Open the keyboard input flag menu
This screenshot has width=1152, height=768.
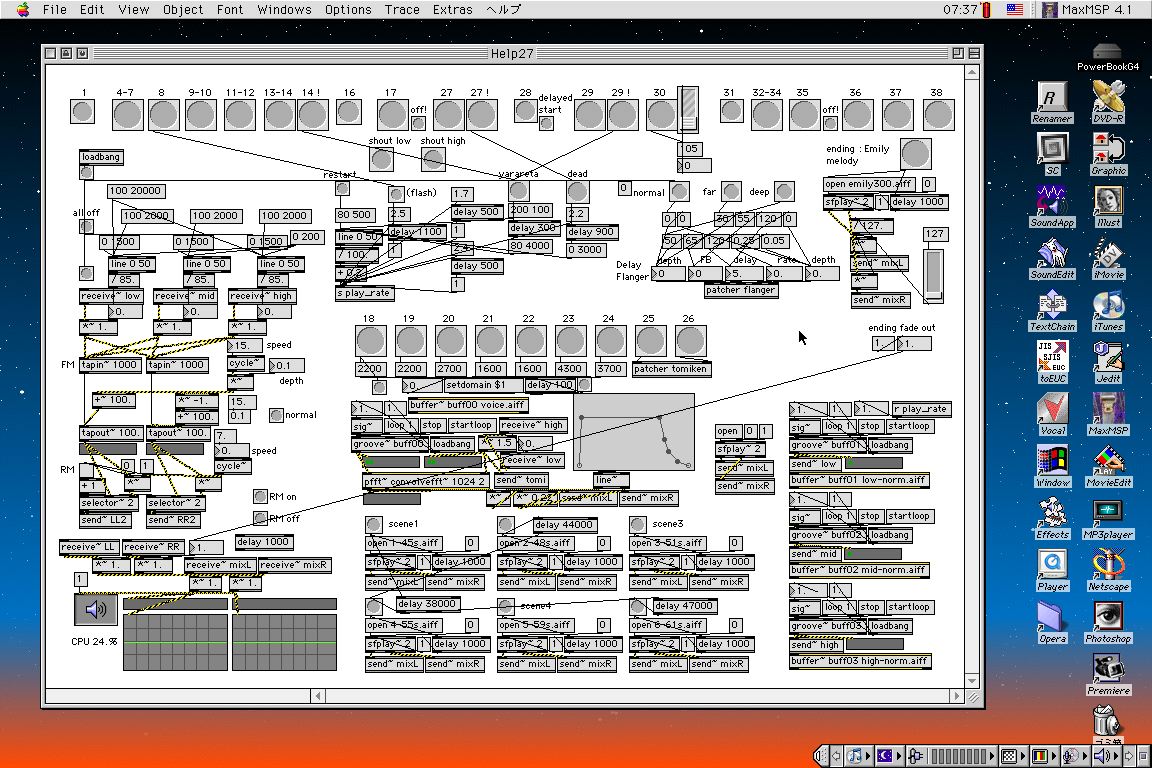1015,10
